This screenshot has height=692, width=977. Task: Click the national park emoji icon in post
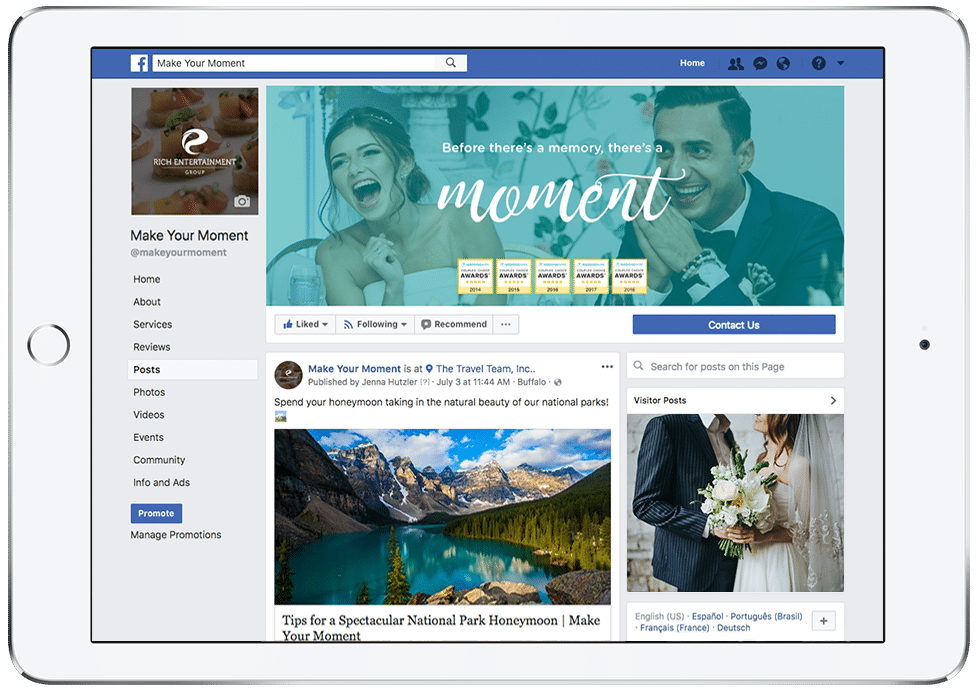[280, 417]
